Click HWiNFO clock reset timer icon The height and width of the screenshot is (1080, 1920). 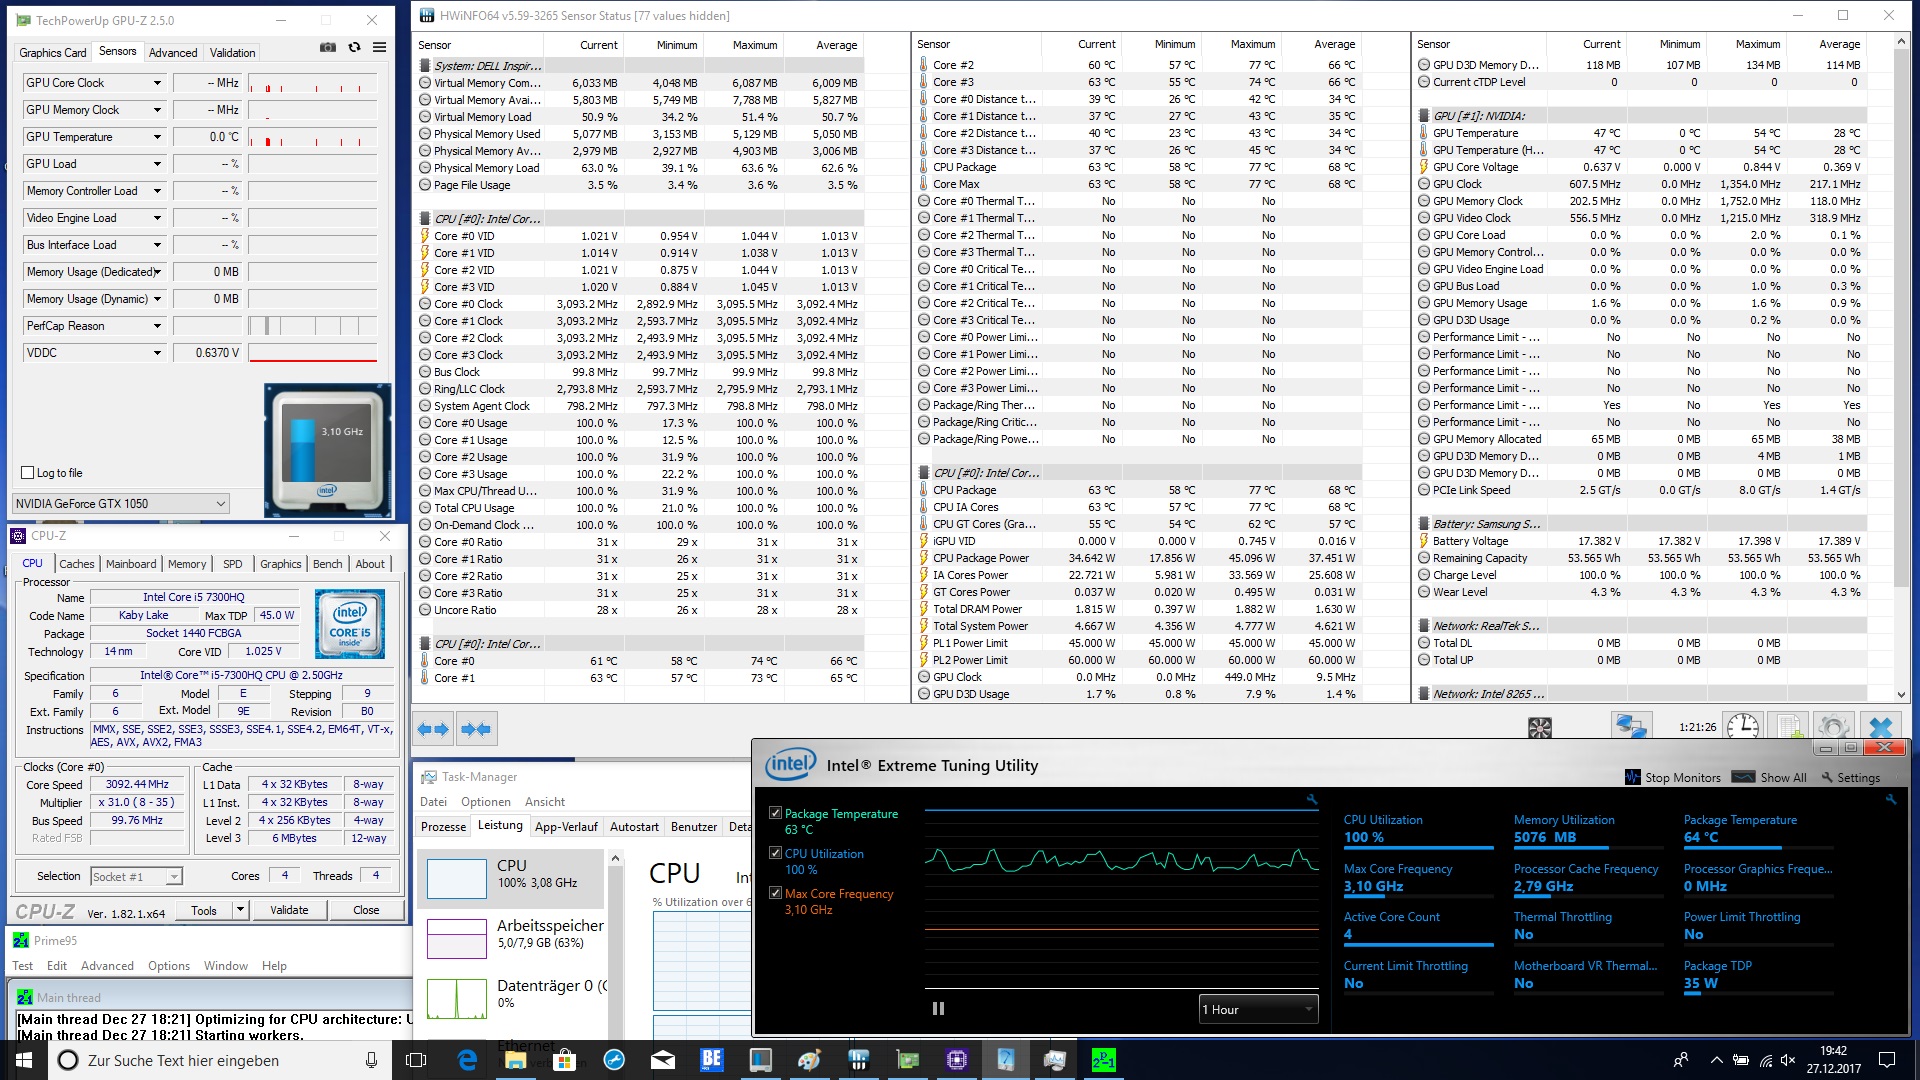pos(1743,728)
